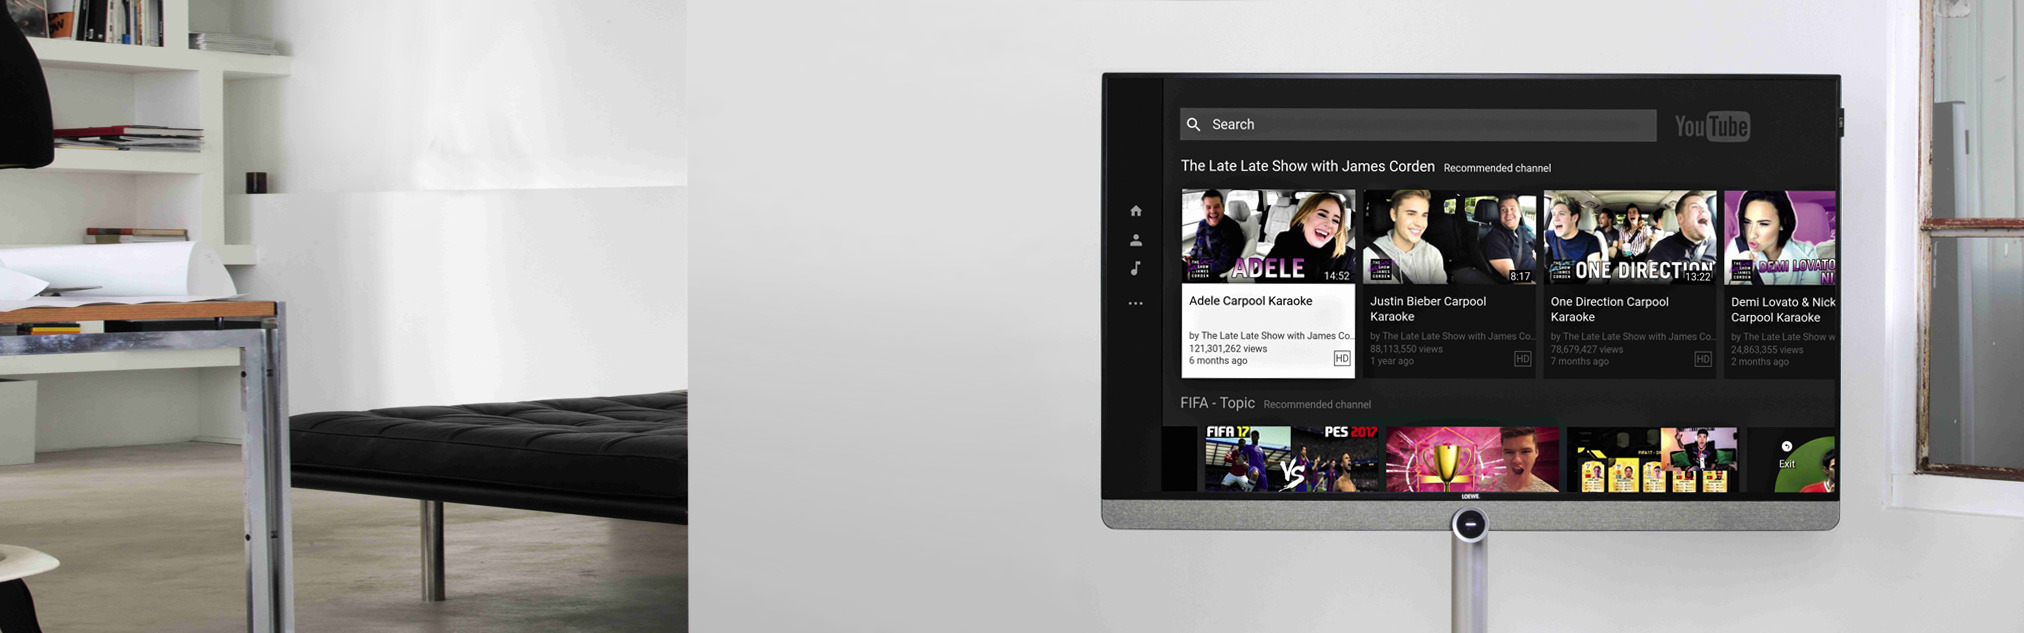Select the Adele Carpool Karaoke title text
The height and width of the screenshot is (633, 2024).
click(x=1250, y=301)
